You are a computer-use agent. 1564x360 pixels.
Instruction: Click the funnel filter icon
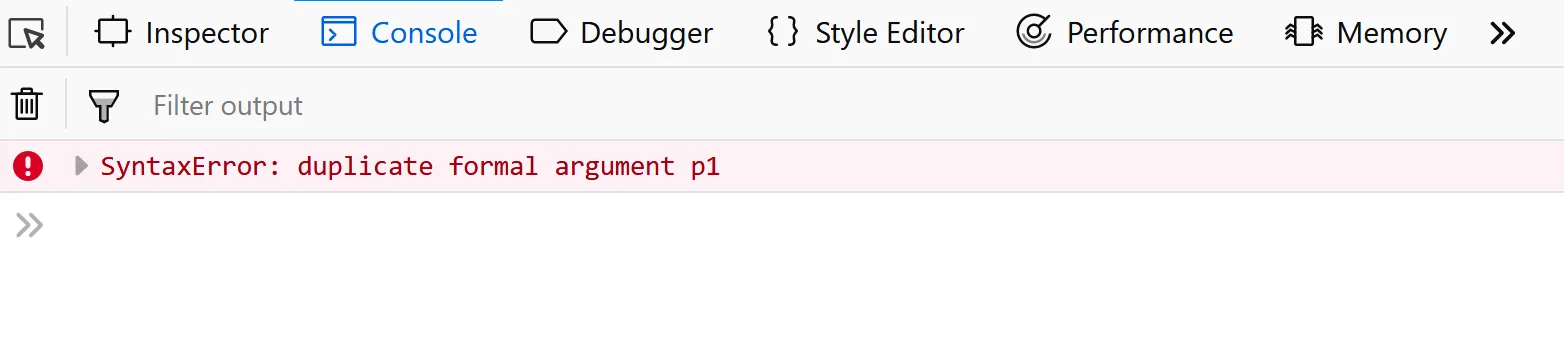coord(104,105)
